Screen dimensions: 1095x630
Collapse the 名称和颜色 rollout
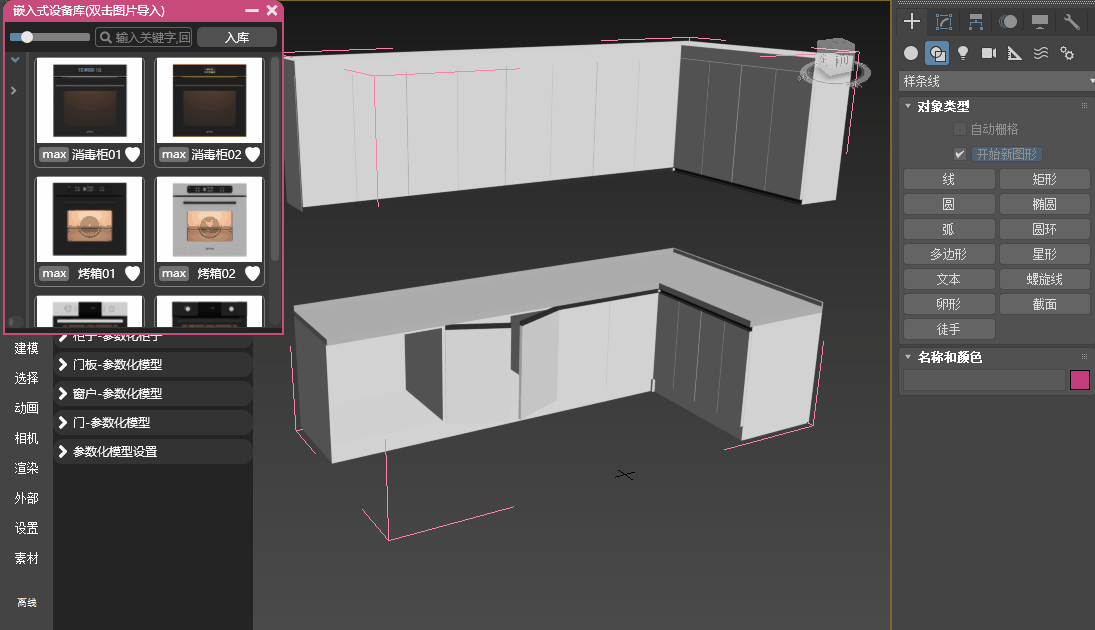(908, 357)
